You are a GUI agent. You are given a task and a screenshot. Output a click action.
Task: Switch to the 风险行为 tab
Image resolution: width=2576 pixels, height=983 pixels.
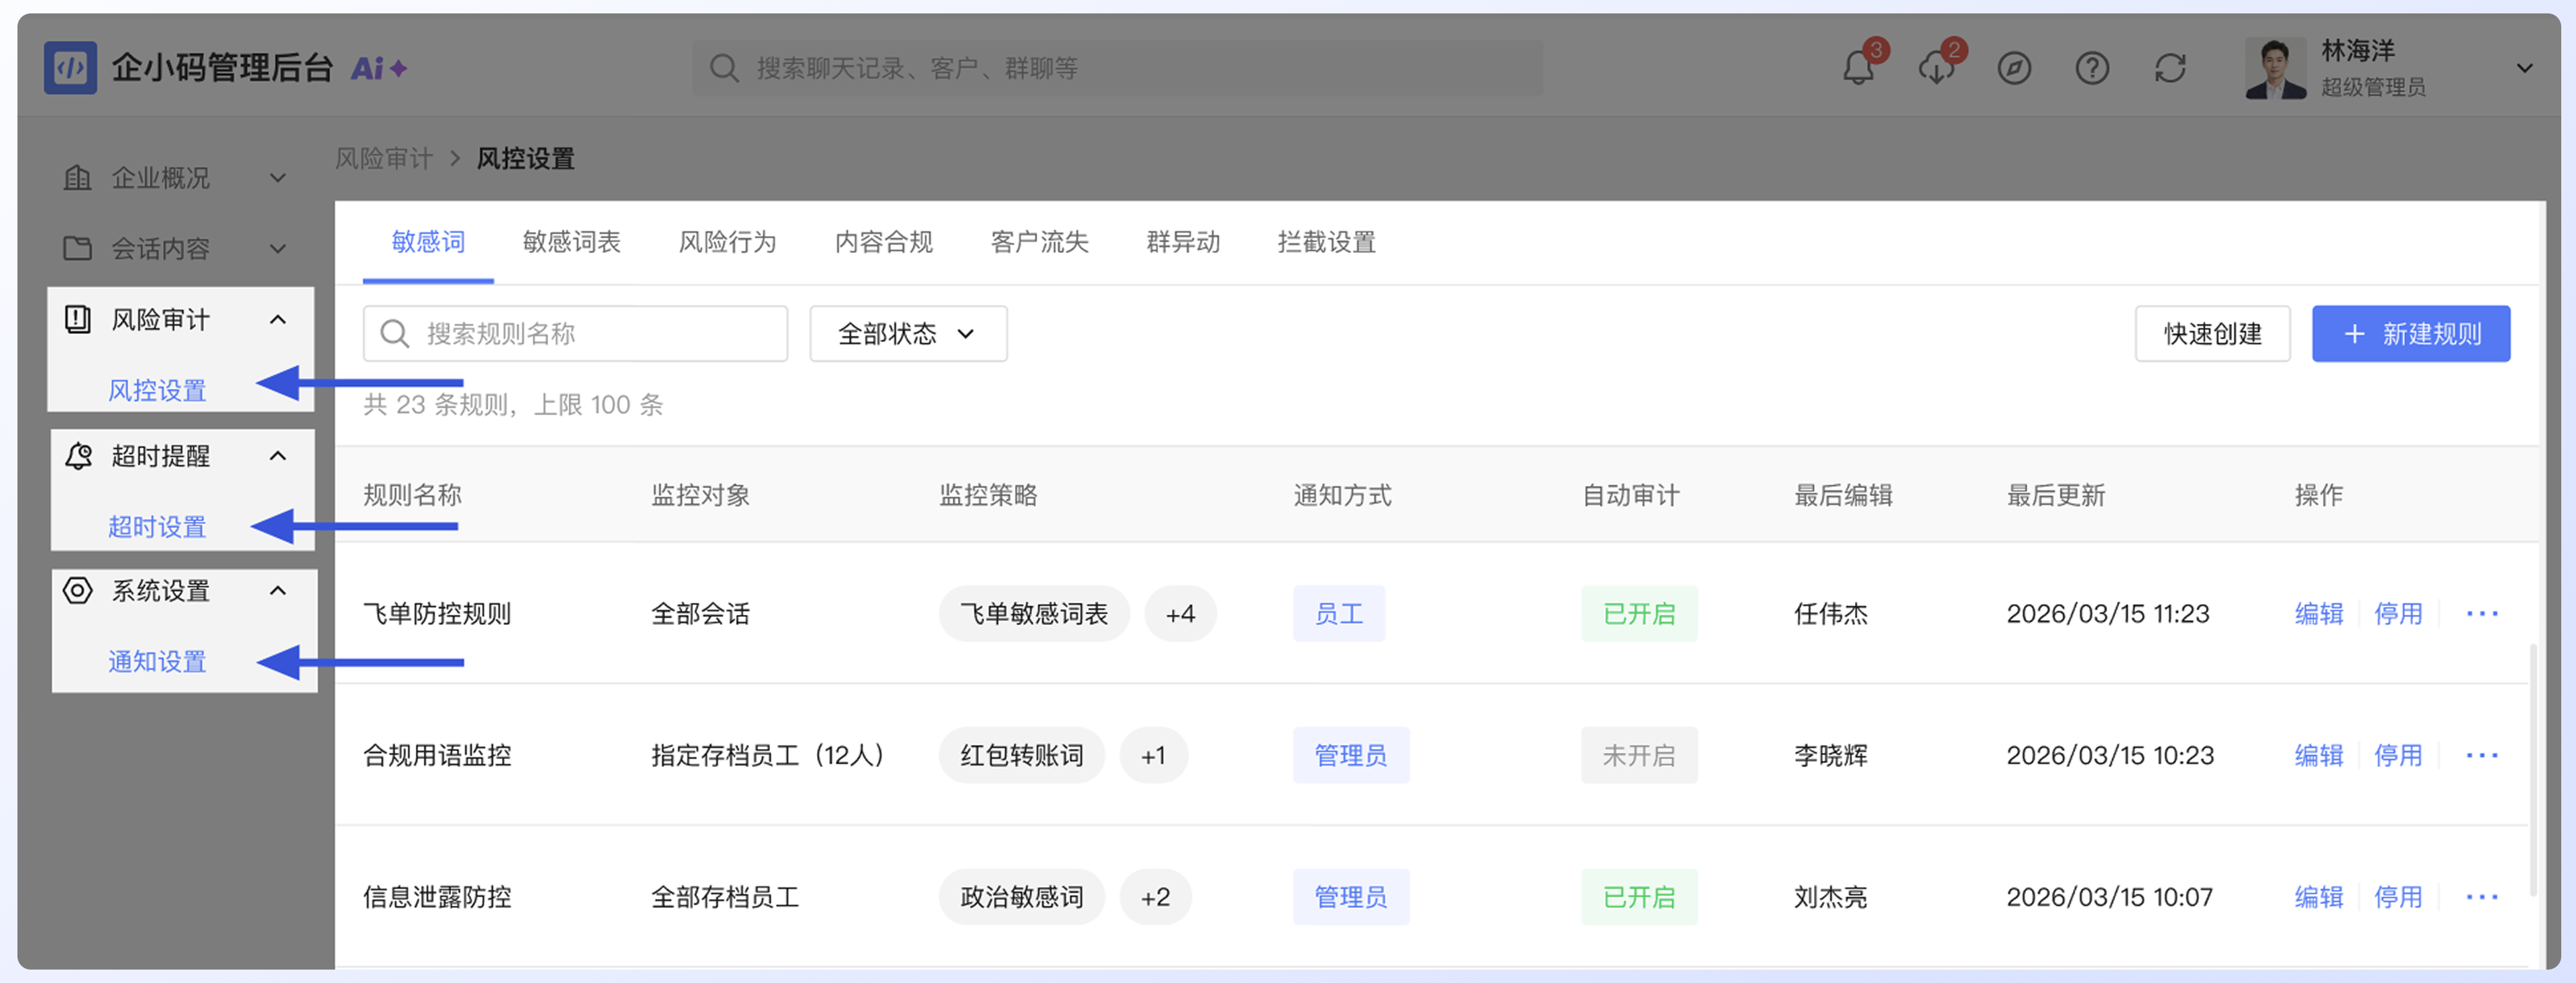coord(728,241)
